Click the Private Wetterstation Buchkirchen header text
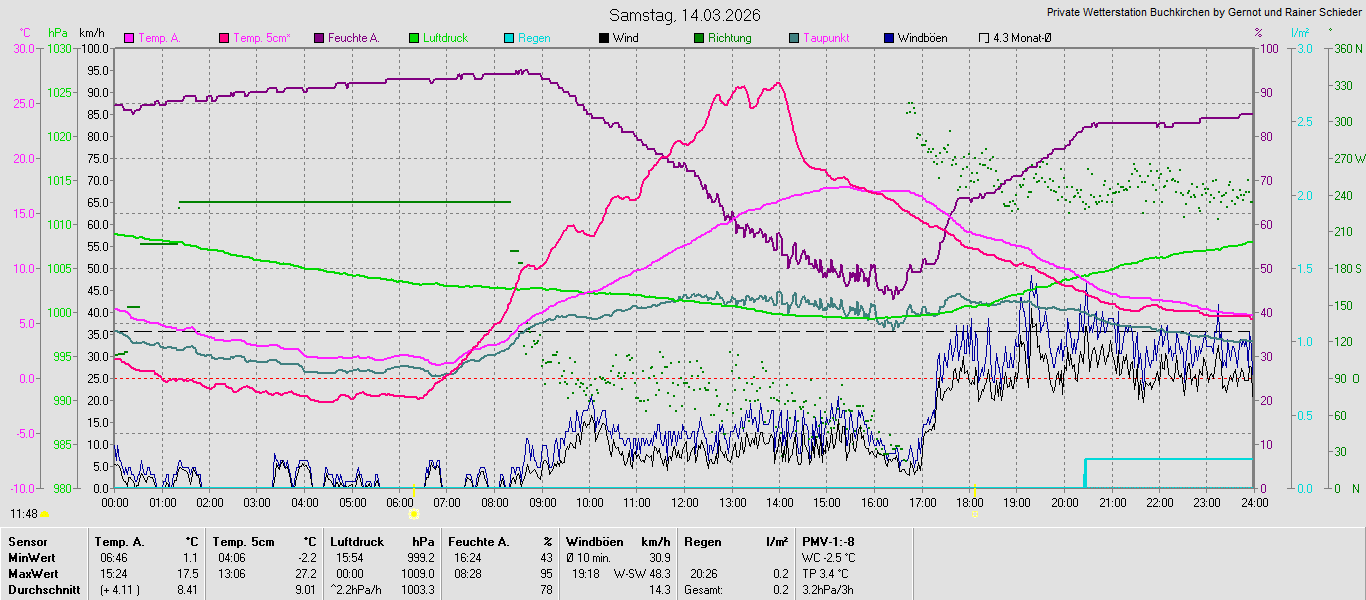 click(x=1203, y=13)
